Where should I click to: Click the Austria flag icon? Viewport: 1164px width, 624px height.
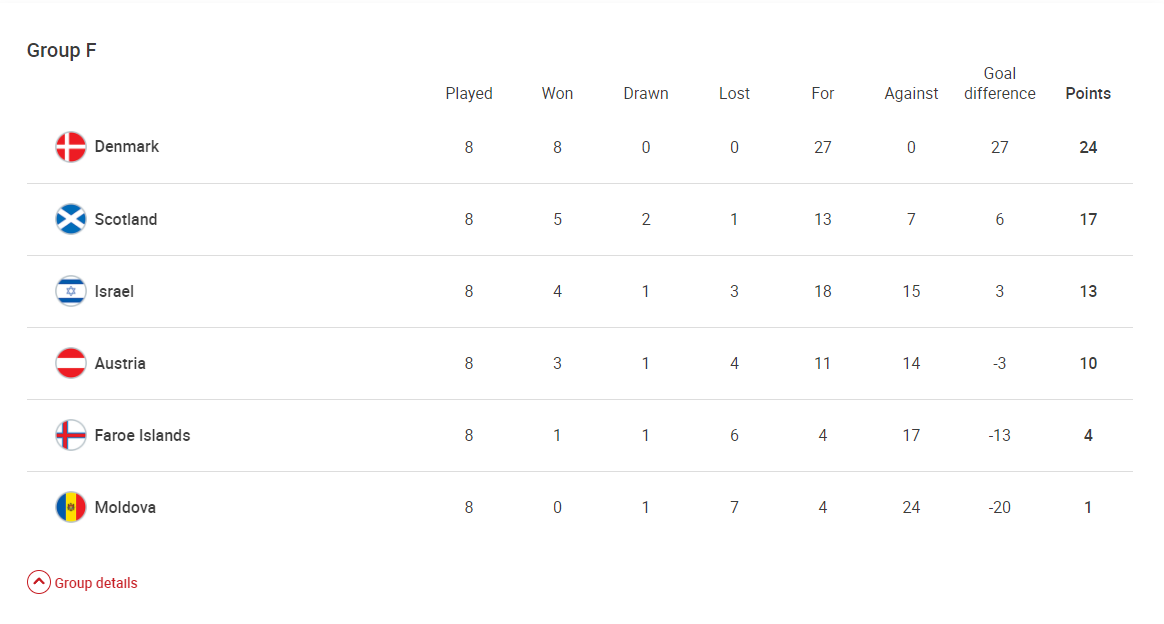[x=71, y=363]
